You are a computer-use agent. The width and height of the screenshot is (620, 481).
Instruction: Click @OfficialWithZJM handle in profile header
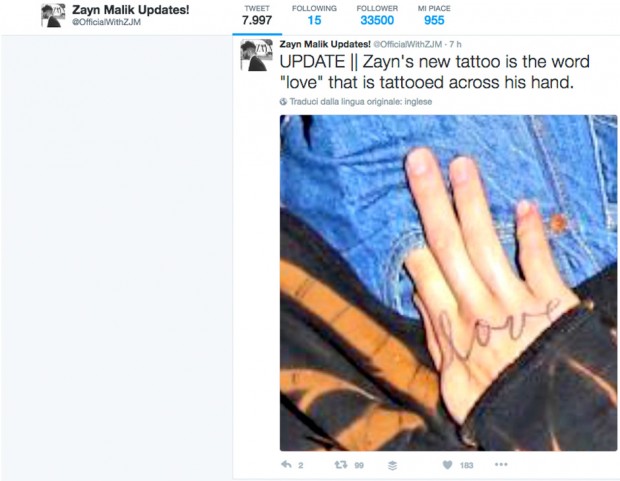106,22
